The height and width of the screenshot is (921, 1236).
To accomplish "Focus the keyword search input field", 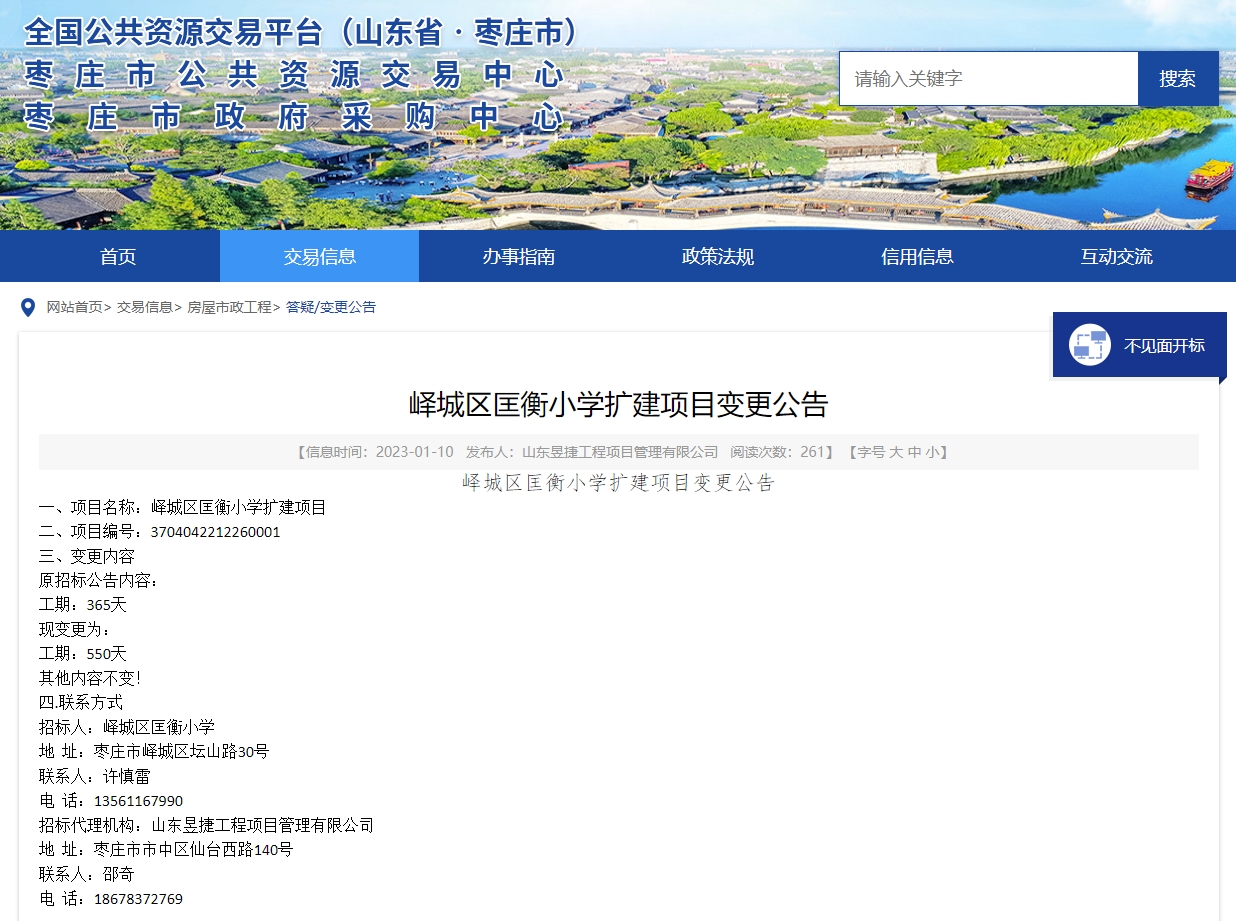I will (989, 79).
